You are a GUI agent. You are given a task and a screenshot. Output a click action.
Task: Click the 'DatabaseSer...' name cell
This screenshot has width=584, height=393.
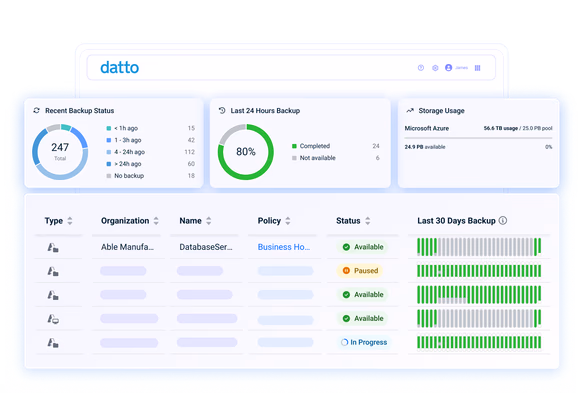tap(206, 247)
